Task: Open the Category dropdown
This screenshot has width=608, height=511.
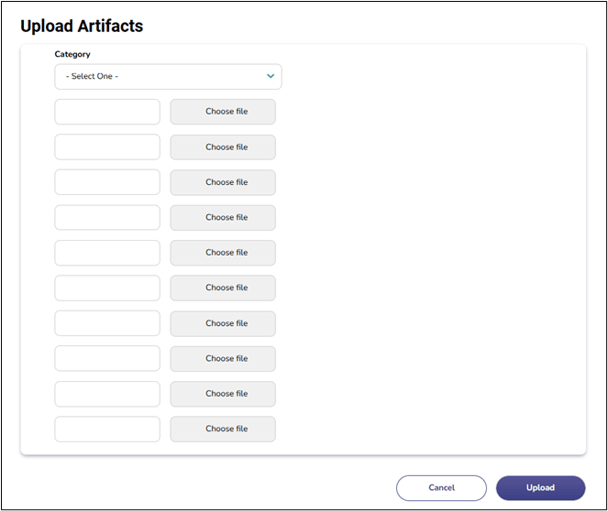Action: (168, 76)
